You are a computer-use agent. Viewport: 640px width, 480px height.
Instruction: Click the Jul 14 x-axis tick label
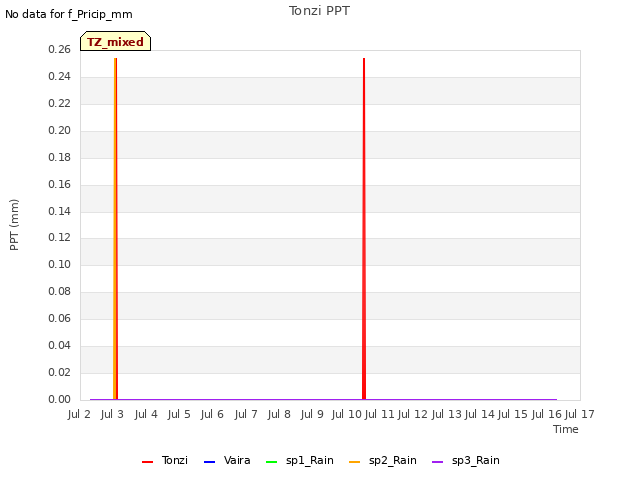click(x=479, y=414)
